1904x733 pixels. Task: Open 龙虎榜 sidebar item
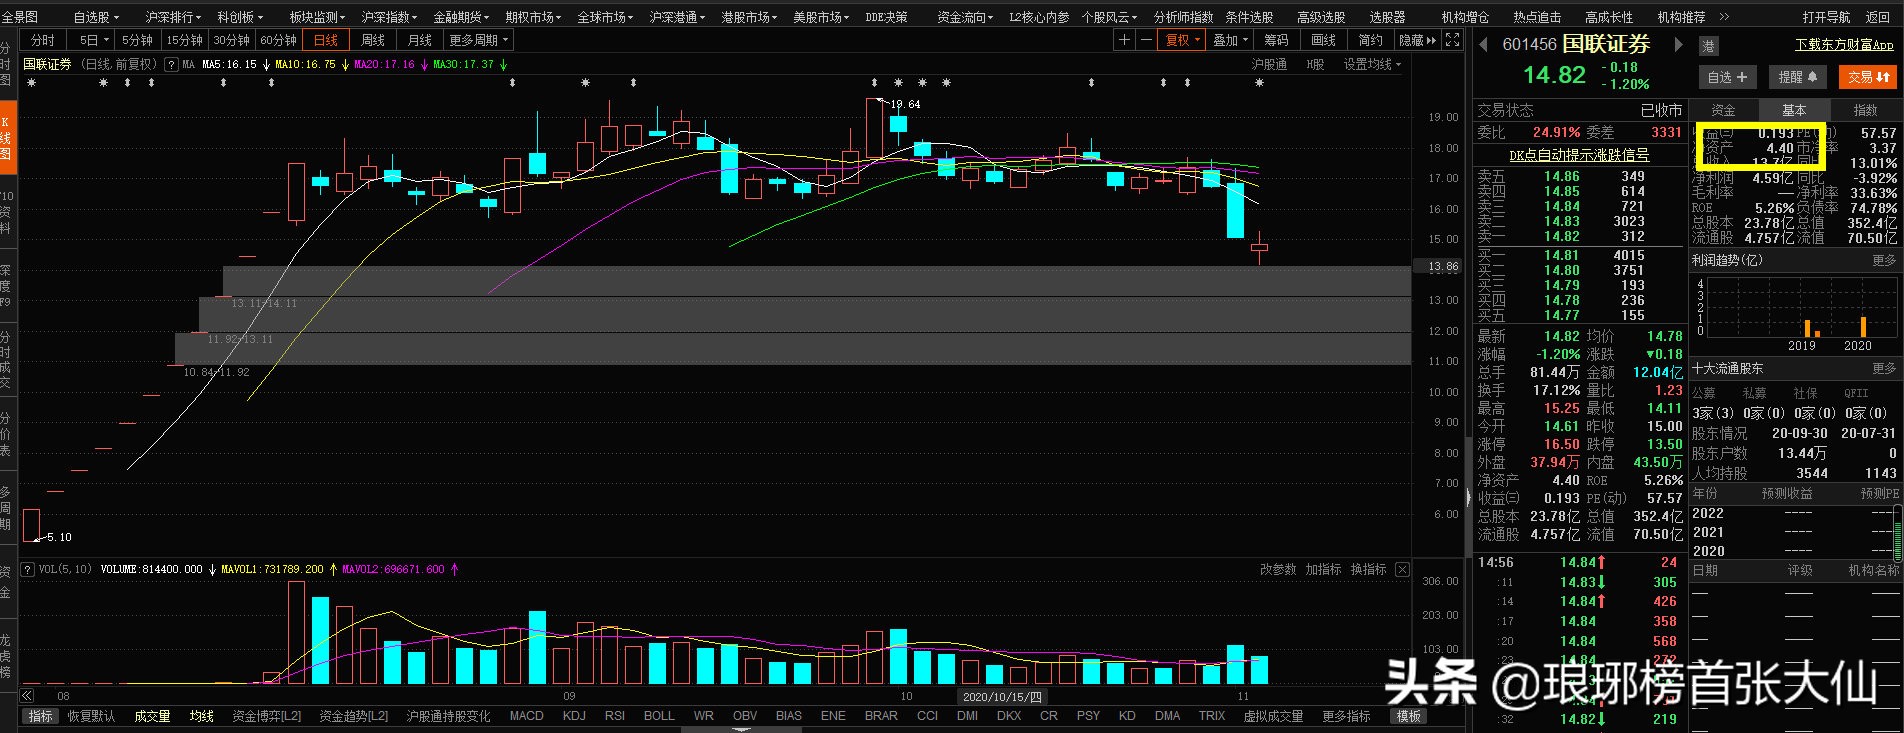coord(6,655)
